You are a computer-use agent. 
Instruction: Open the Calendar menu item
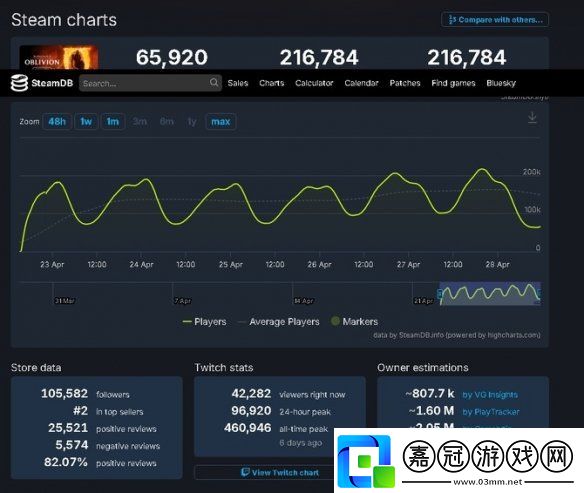click(361, 83)
